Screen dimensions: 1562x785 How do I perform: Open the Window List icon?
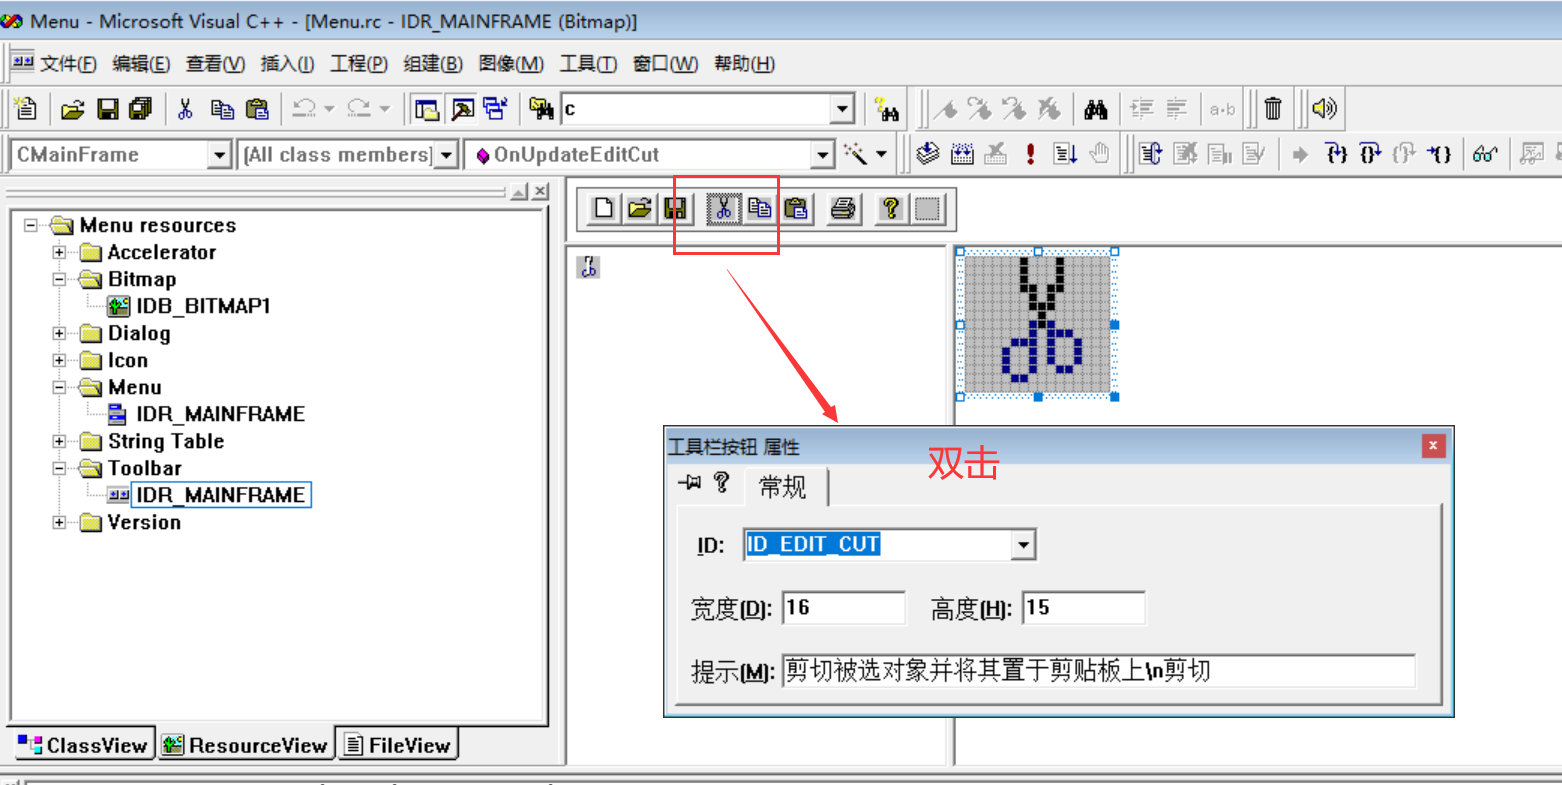coord(496,108)
